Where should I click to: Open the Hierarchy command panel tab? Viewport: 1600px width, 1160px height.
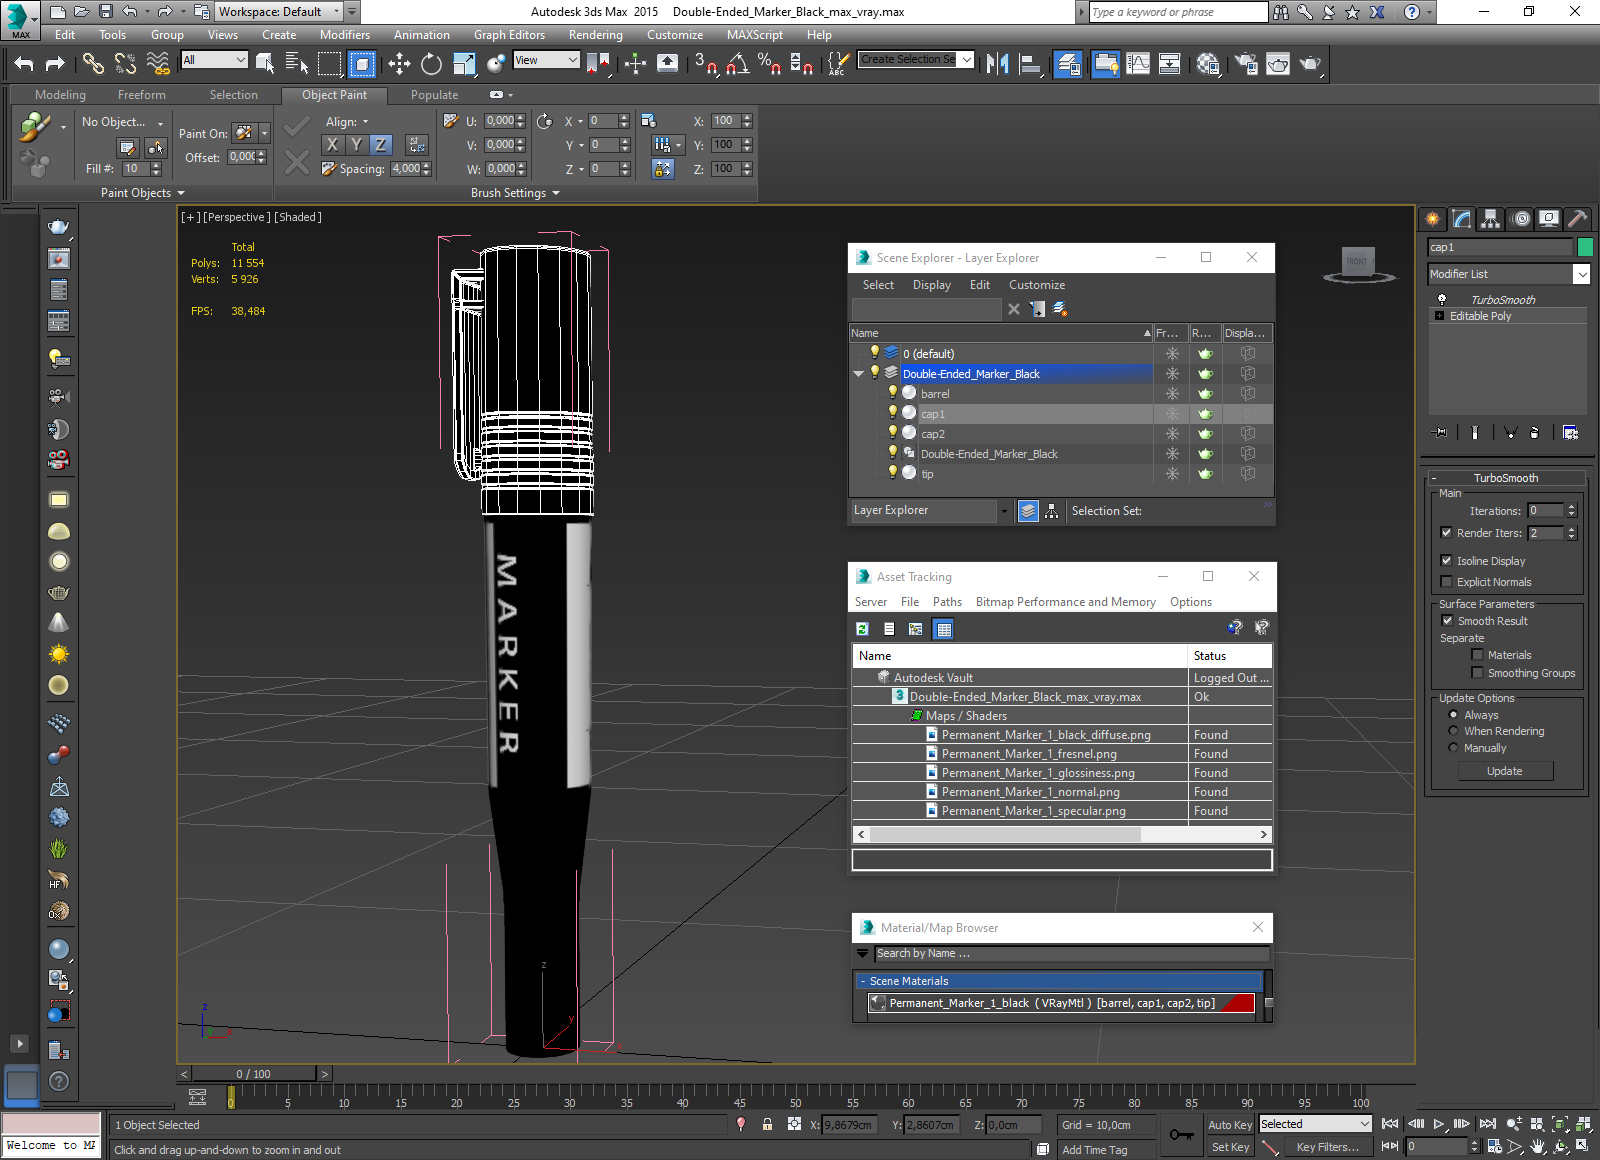(1491, 218)
